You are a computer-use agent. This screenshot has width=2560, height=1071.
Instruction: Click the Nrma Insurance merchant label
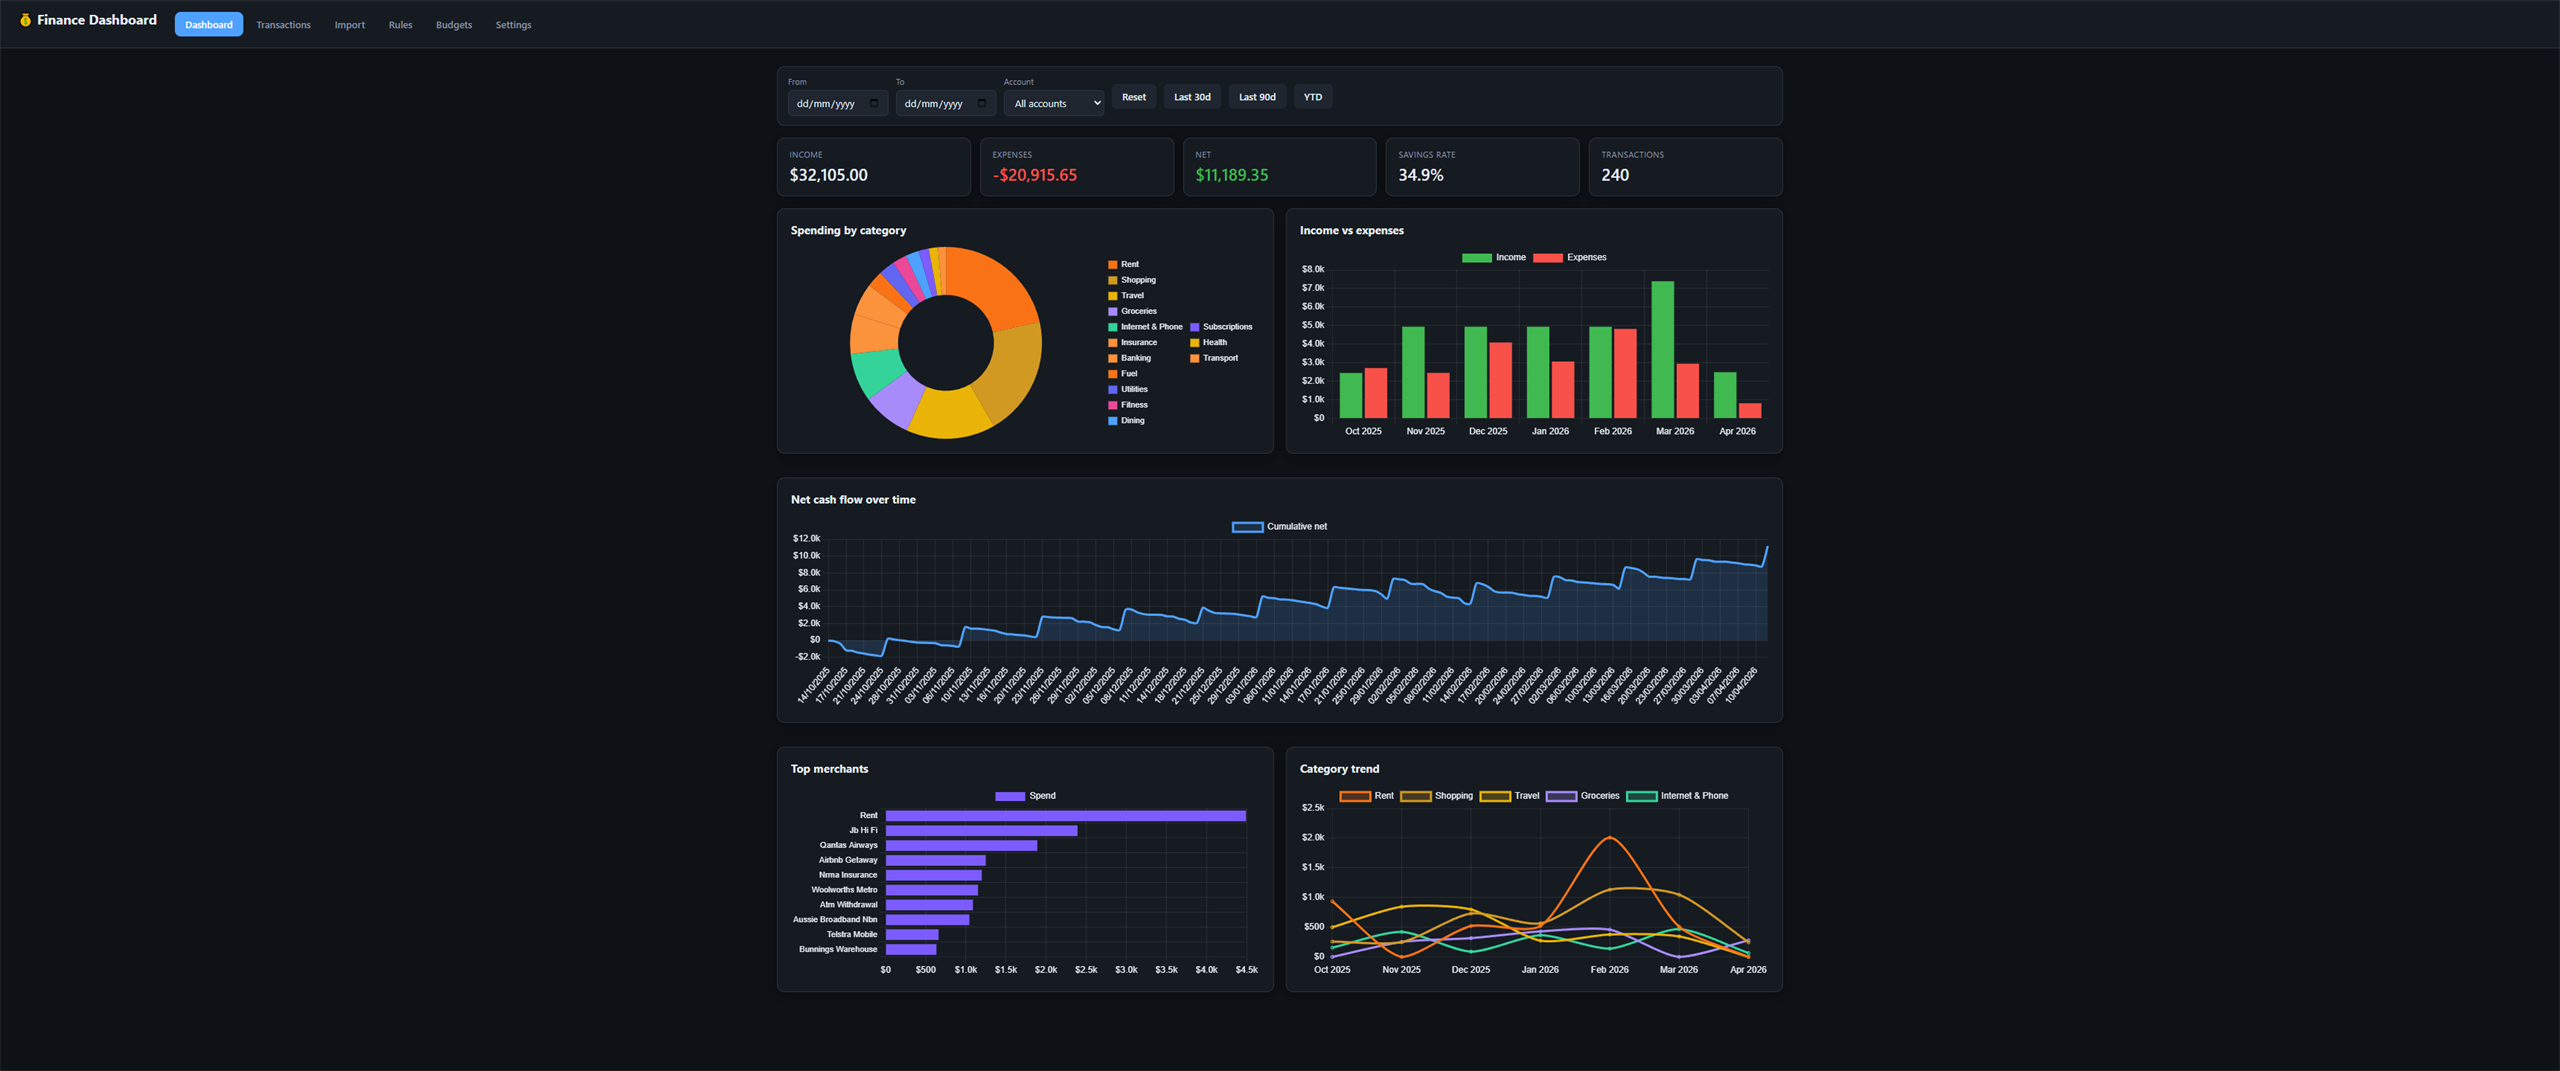point(848,875)
